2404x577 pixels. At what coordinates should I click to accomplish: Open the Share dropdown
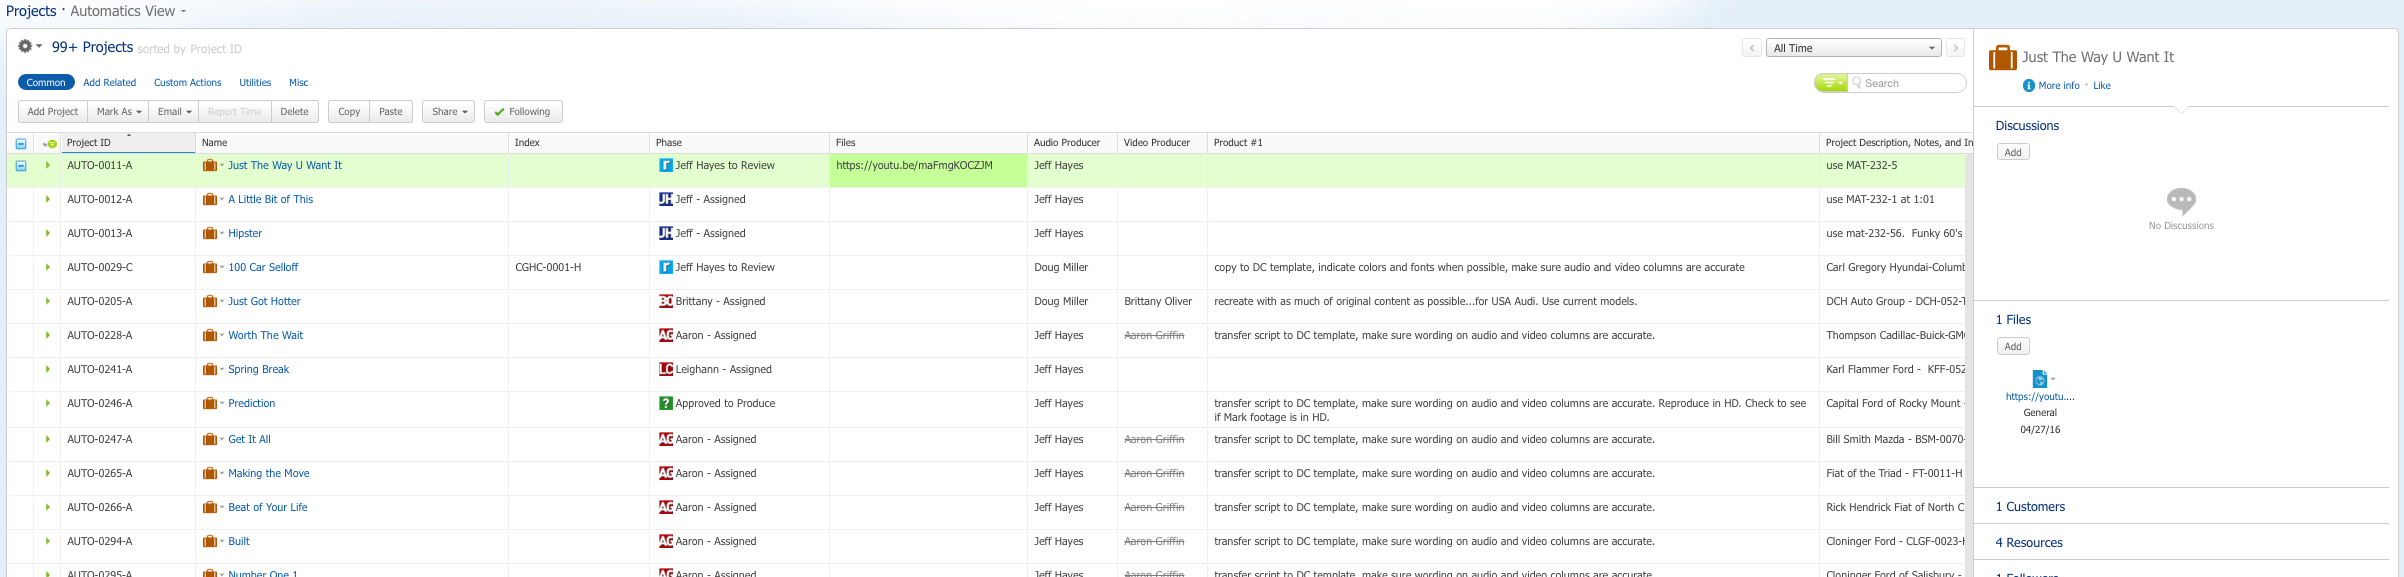[x=448, y=112]
